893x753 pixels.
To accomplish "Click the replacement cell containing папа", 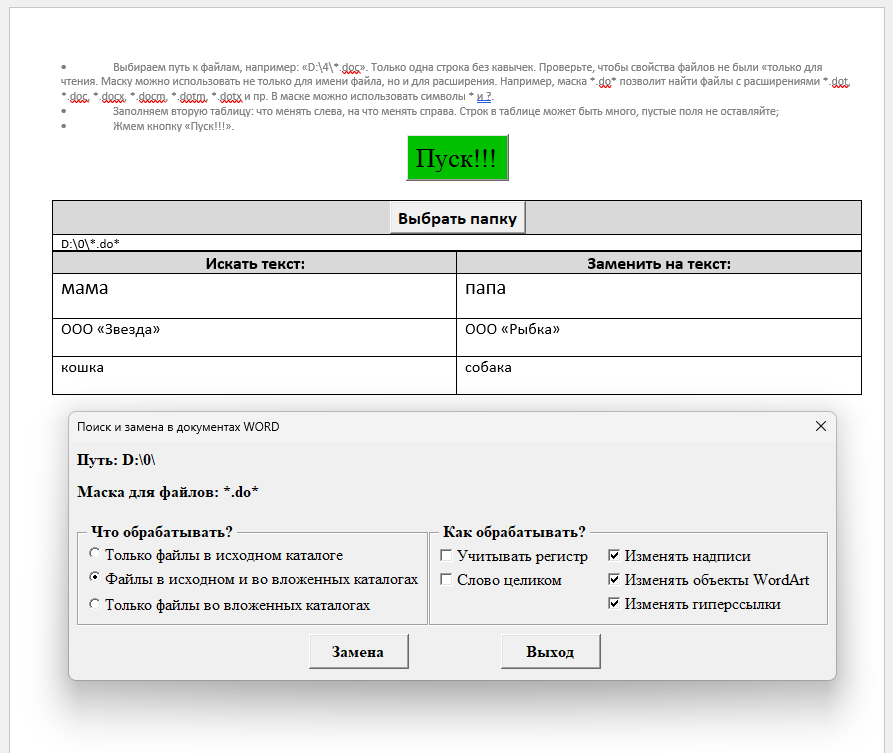I will point(658,295).
